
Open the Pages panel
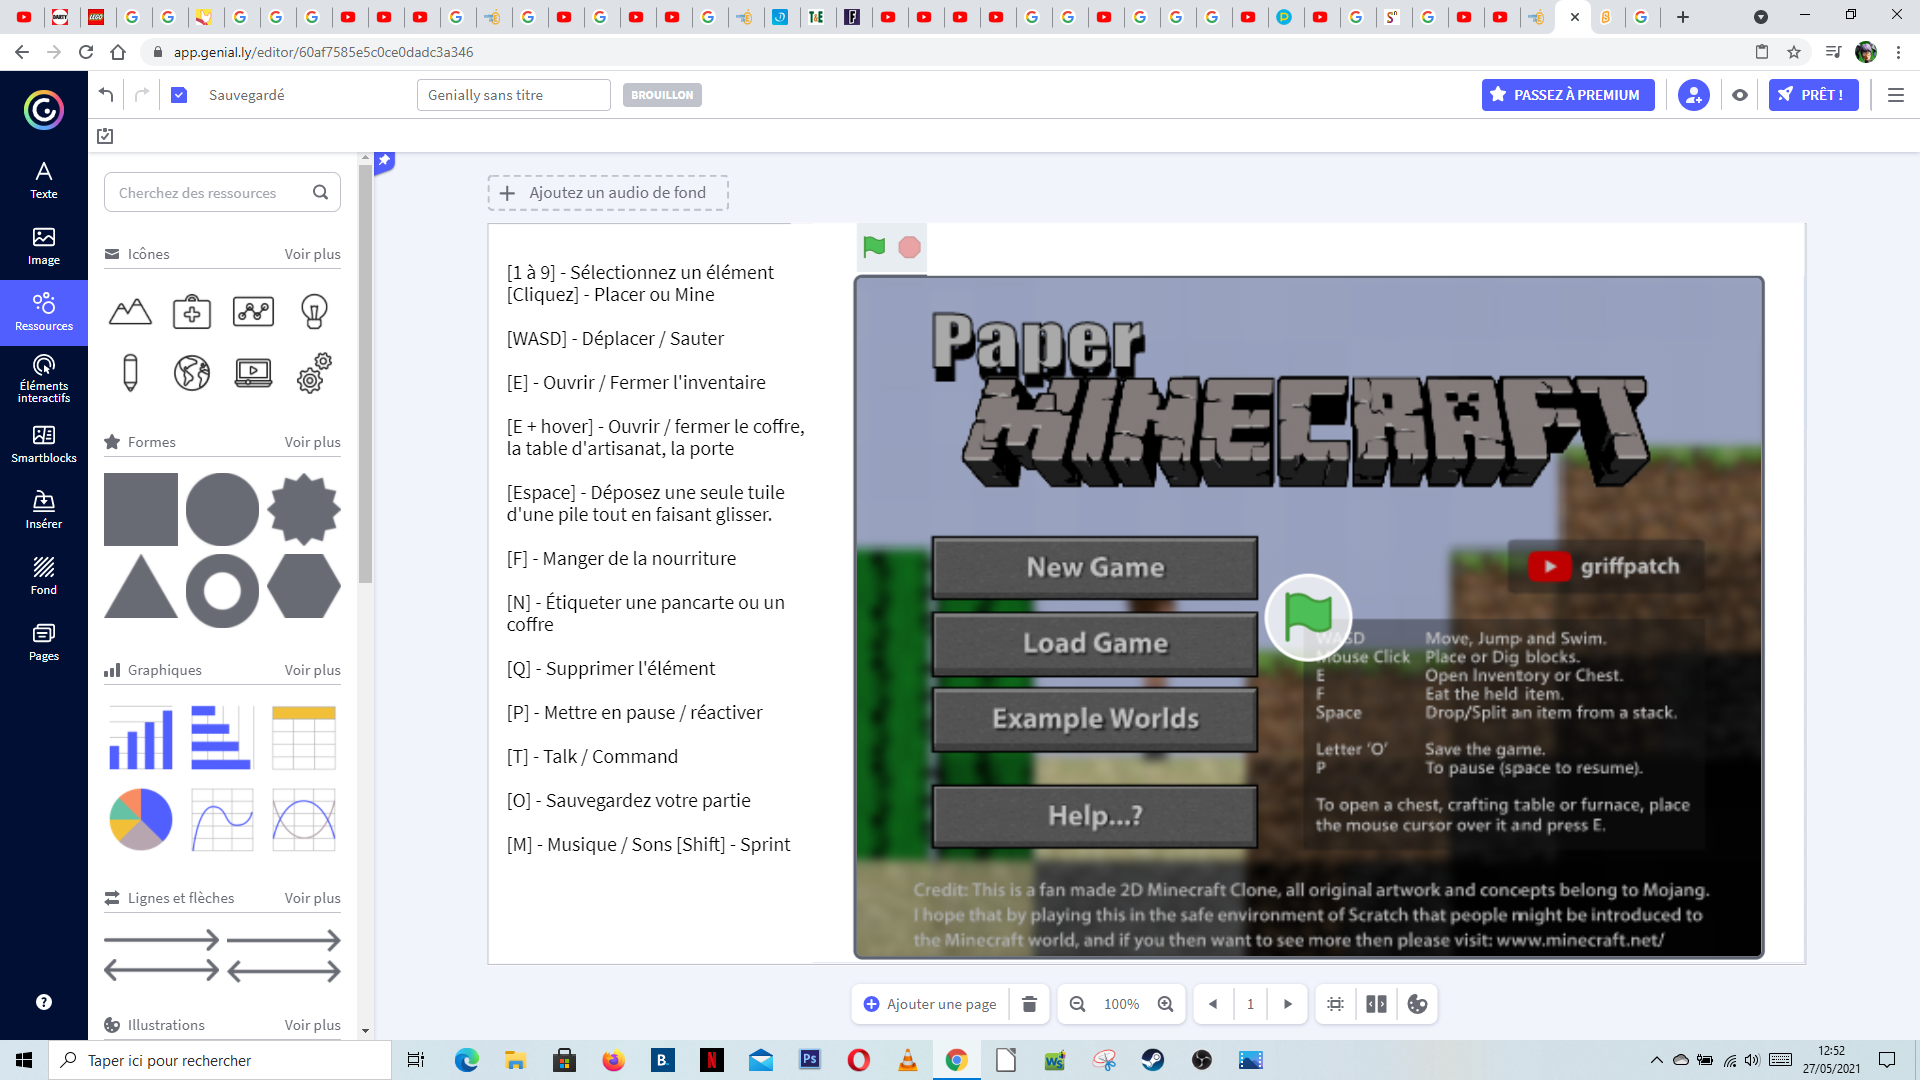[x=43, y=641]
